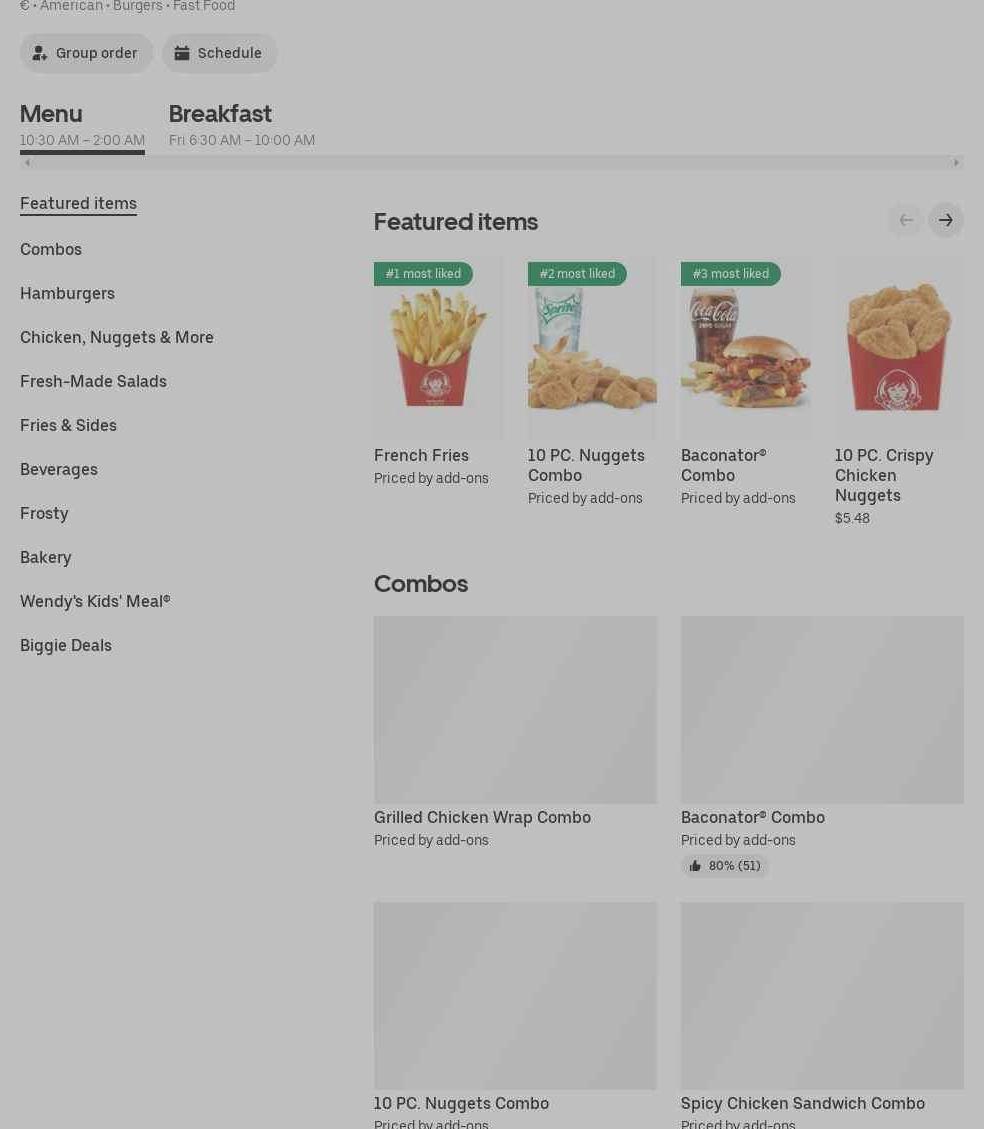Open the Spicy Chicken Sandwich Combo card
The width and height of the screenshot is (984, 1129).
coord(822,1014)
